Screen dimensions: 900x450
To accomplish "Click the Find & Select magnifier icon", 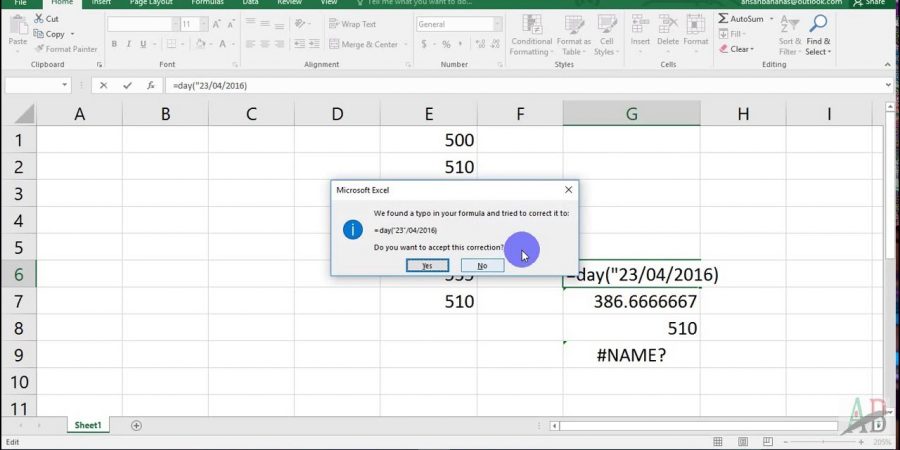I will [x=818, y=24].
